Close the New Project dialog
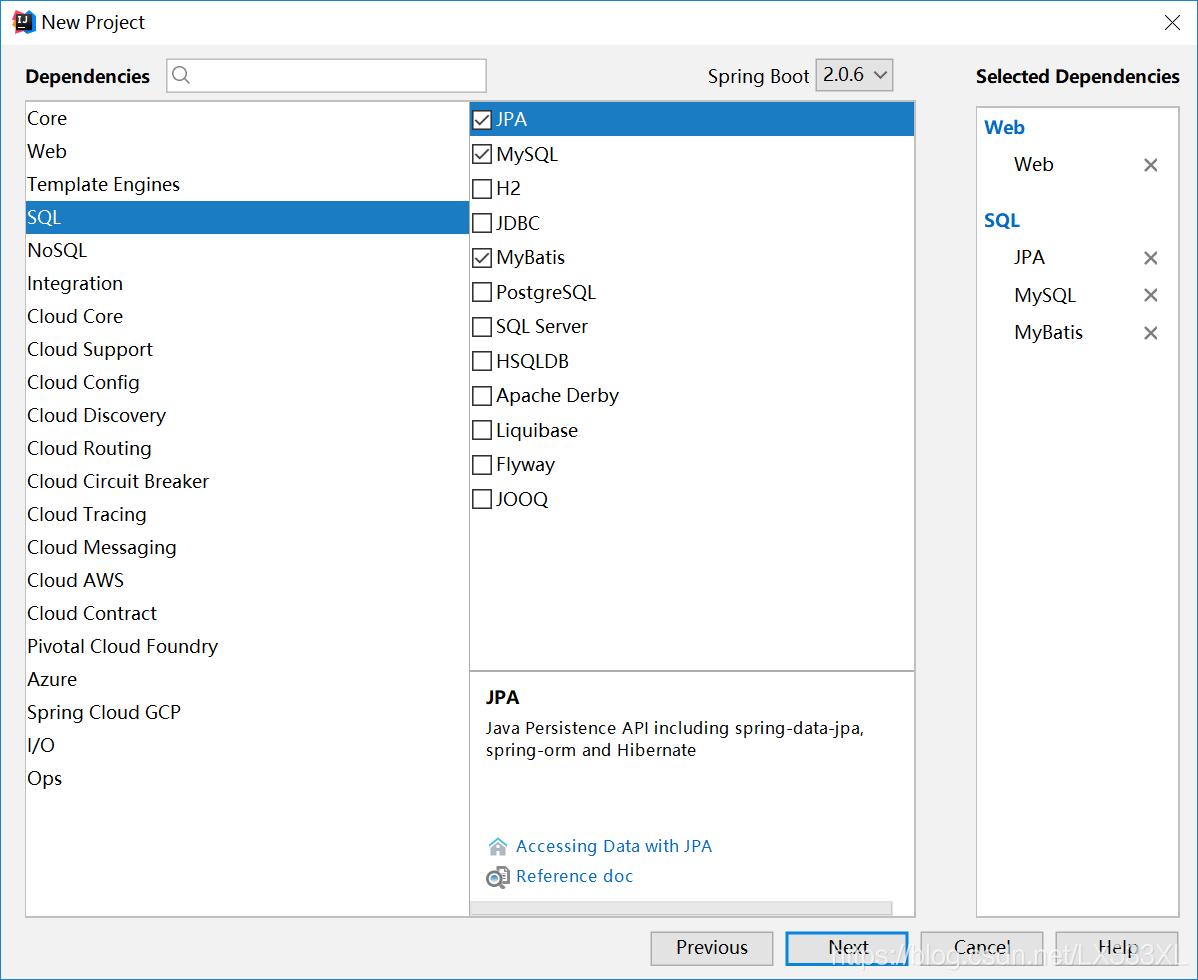This screenshot has width=1198, height=980. coord(1172,22)
